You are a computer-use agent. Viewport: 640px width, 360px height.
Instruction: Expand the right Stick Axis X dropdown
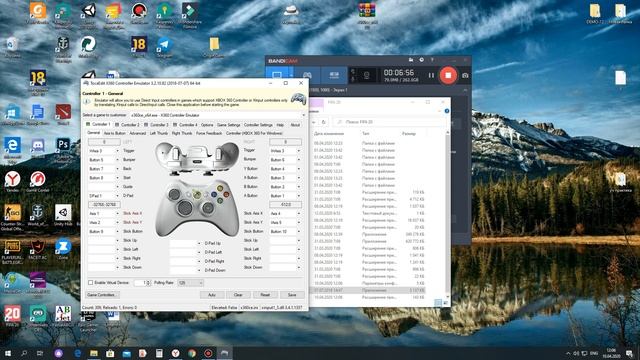point(299,213)
